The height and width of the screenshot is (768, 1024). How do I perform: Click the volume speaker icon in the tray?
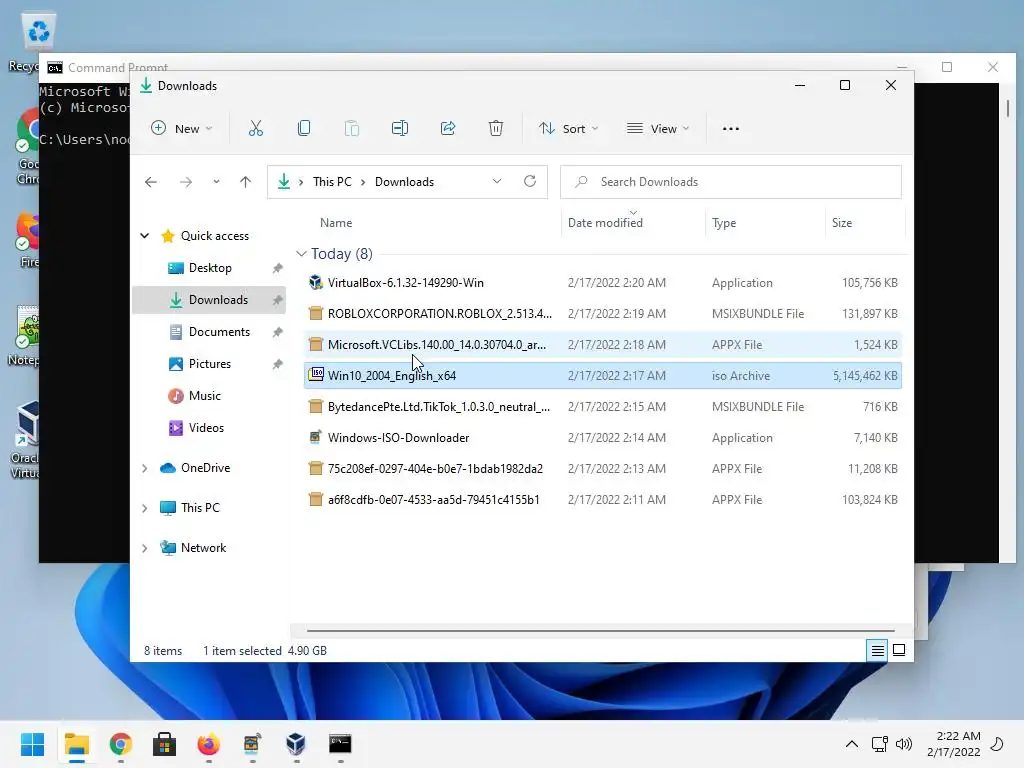point(904,744)
